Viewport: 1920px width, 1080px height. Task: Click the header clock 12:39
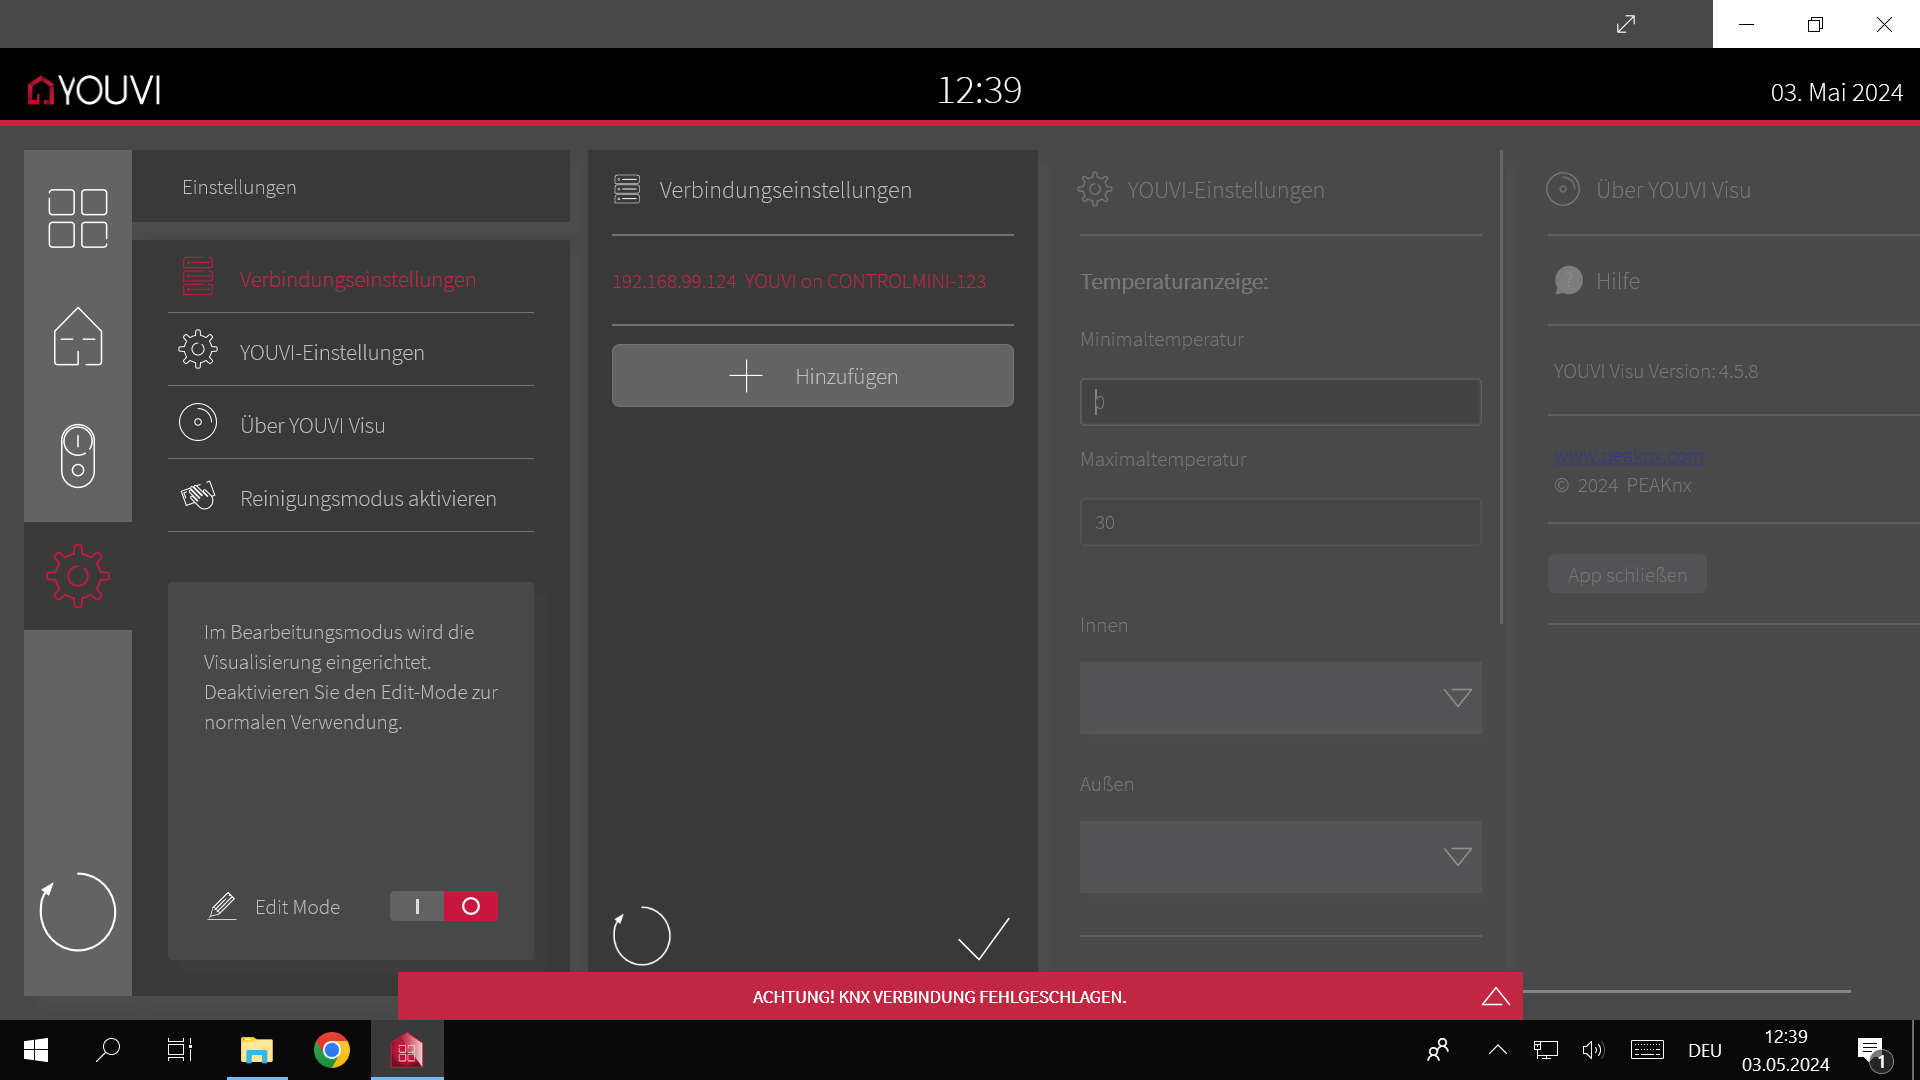pyautogui.click(x=979, y=90)
